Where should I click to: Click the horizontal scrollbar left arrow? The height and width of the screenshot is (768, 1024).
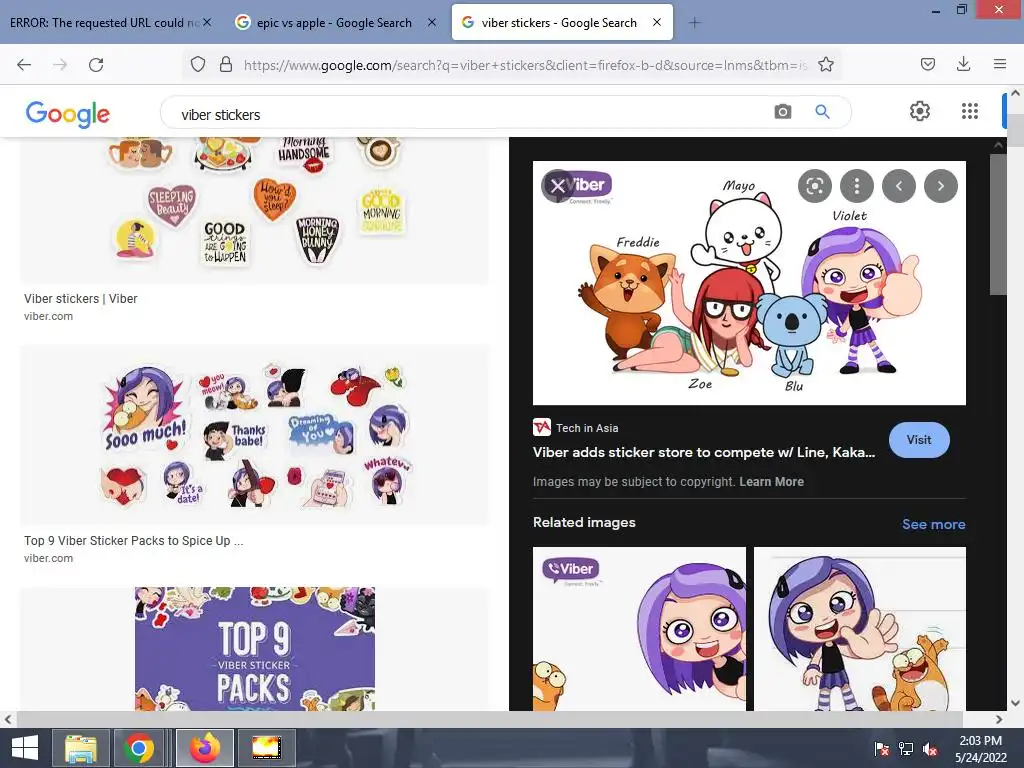coord(7,719)
